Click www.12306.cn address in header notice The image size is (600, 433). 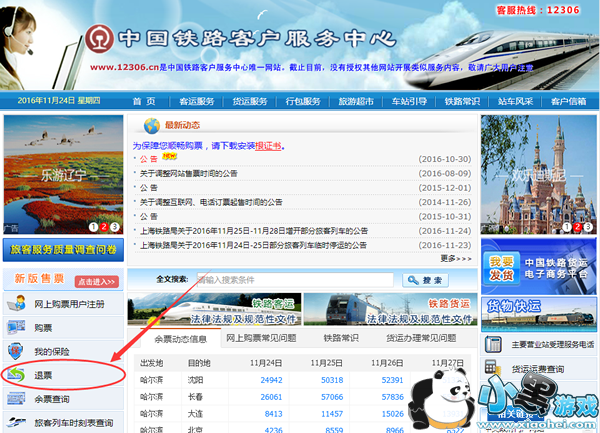(124, 67)
